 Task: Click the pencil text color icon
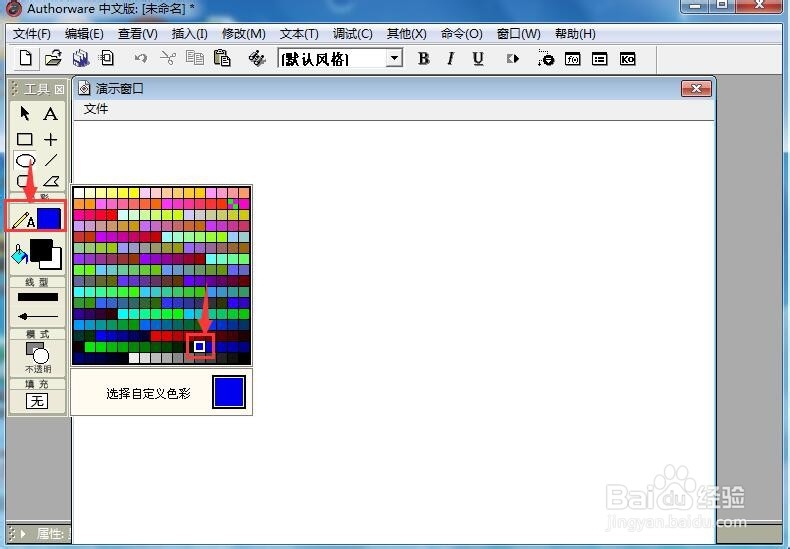23,220
